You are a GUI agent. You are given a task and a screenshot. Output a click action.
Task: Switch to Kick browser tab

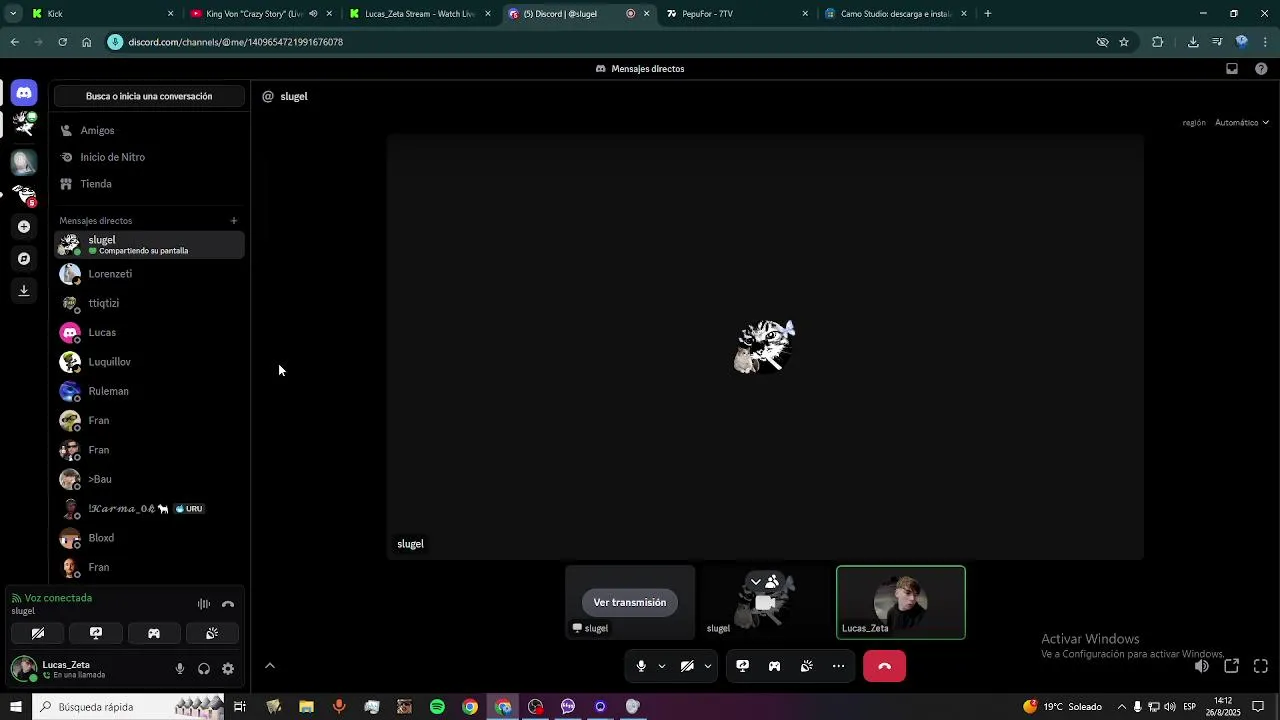[101, 14]
